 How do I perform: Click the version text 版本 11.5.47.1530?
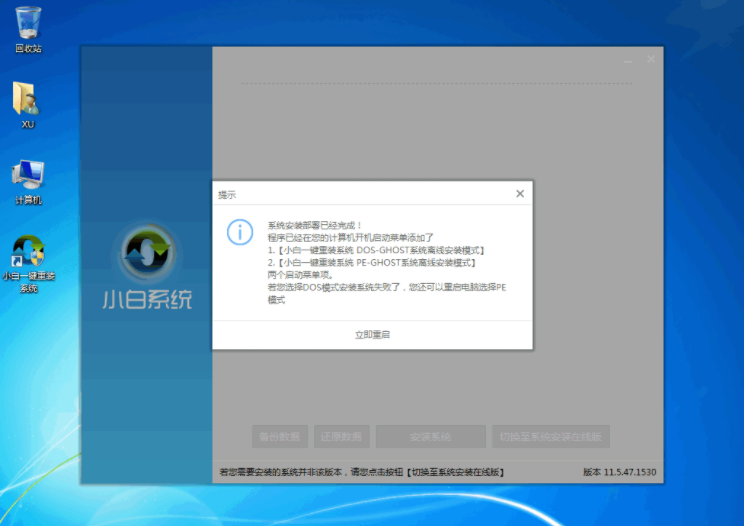(620, 472)
